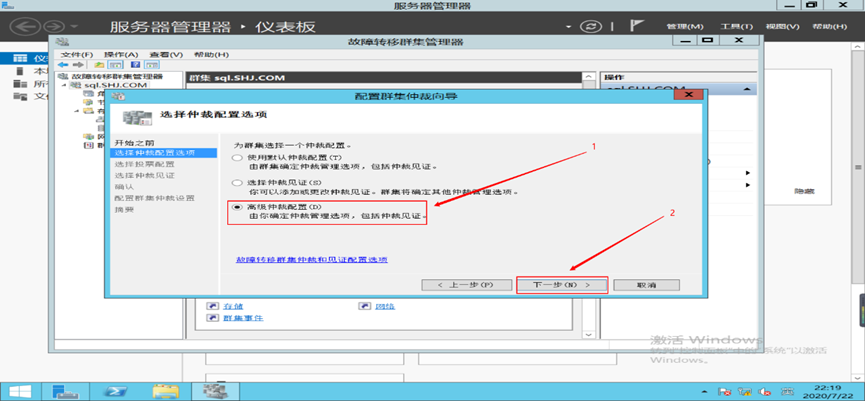Click the cluster manager title bar icon
The image size is (865, 401).
[x=62, y=41]
